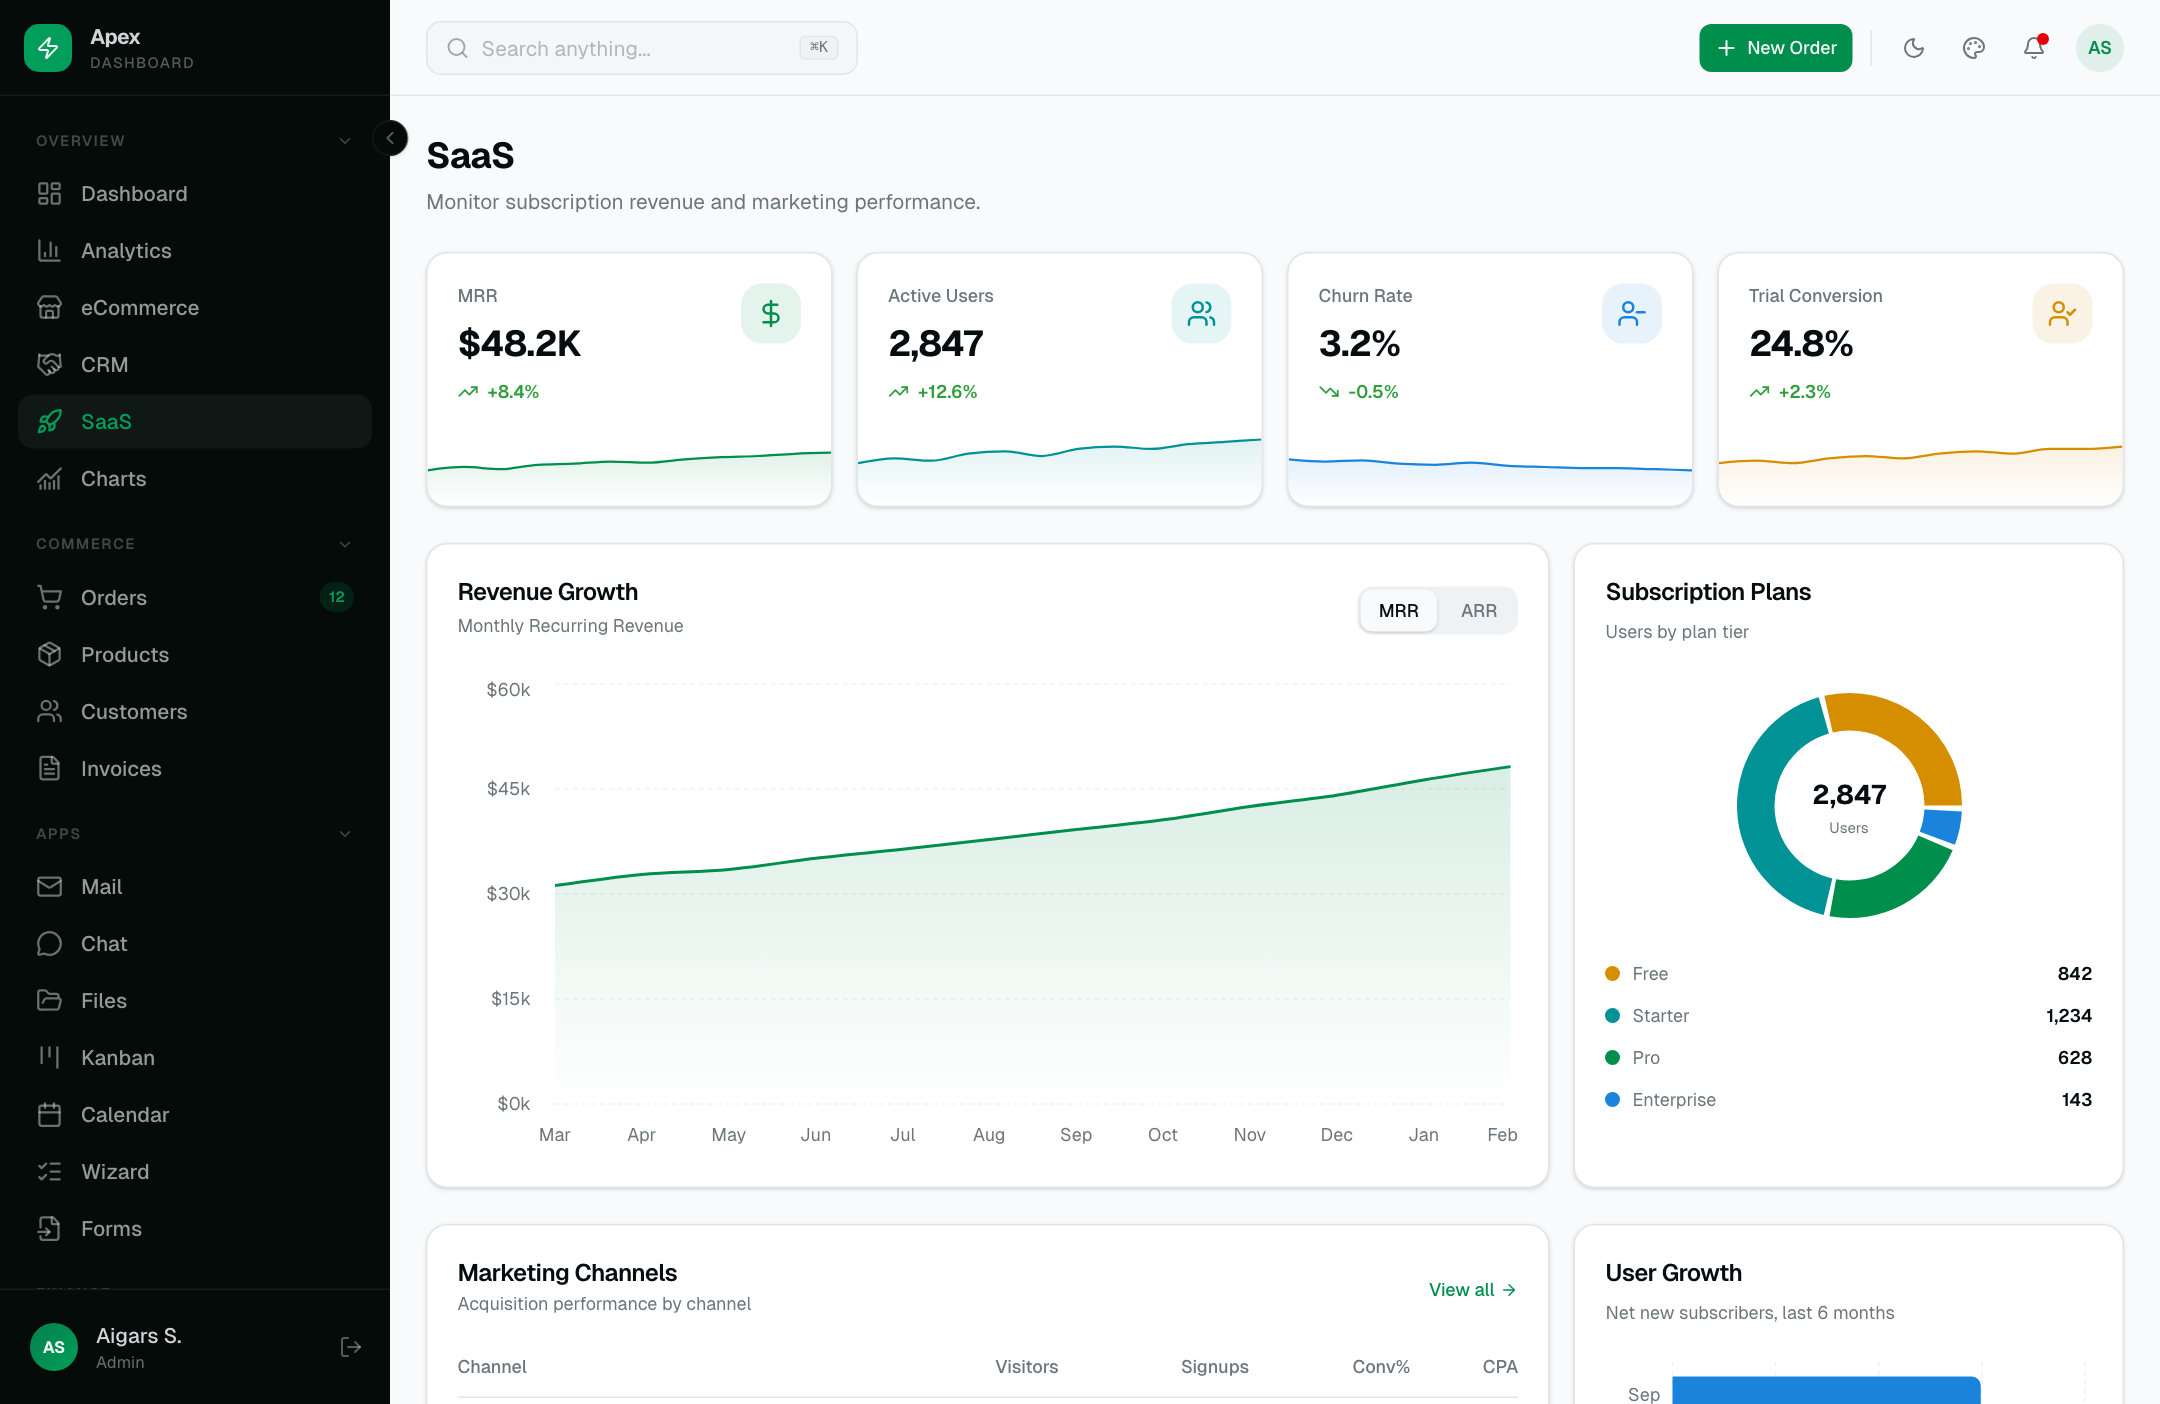Open the Analytics bar-chart item
This screenshot has width=2160, height=1404.
tap(195, 251)
